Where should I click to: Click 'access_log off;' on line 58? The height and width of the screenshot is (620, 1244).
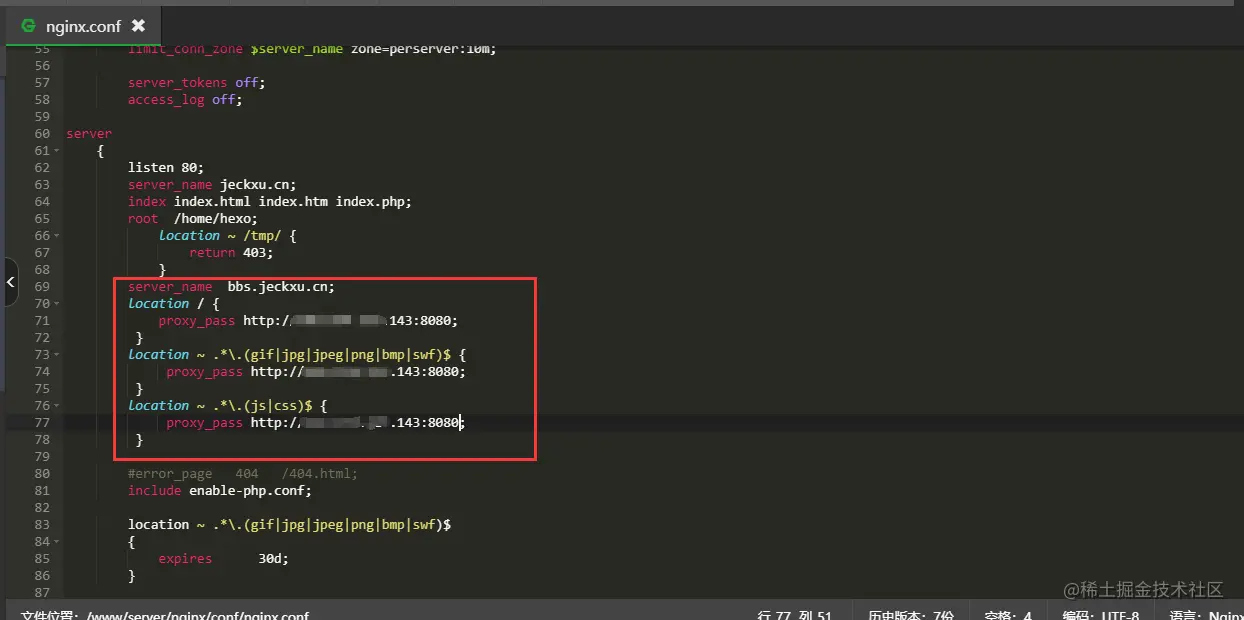click(185, 100)
